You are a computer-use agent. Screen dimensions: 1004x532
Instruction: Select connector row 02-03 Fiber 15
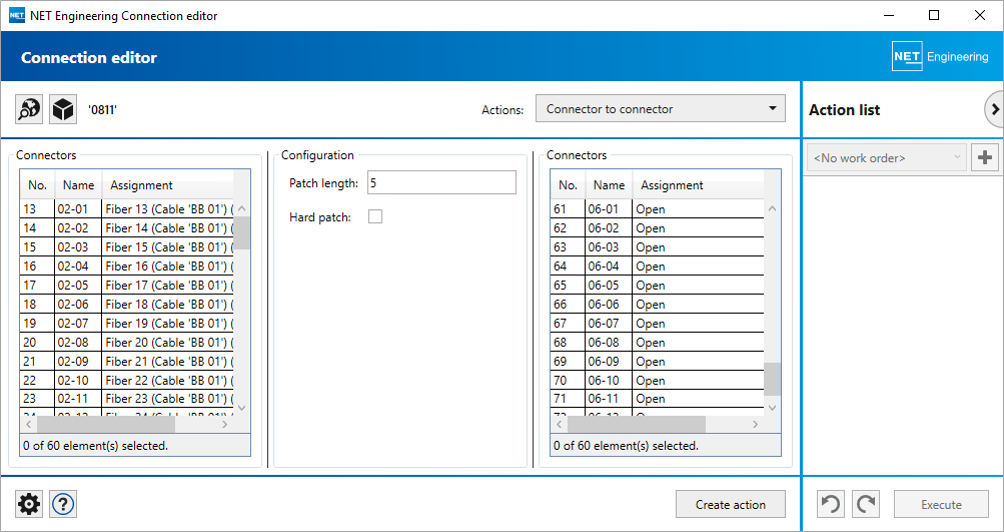127,247
